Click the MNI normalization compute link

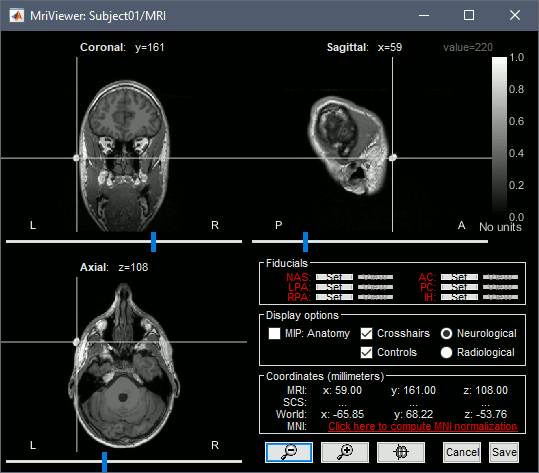[x=422, y=426]
